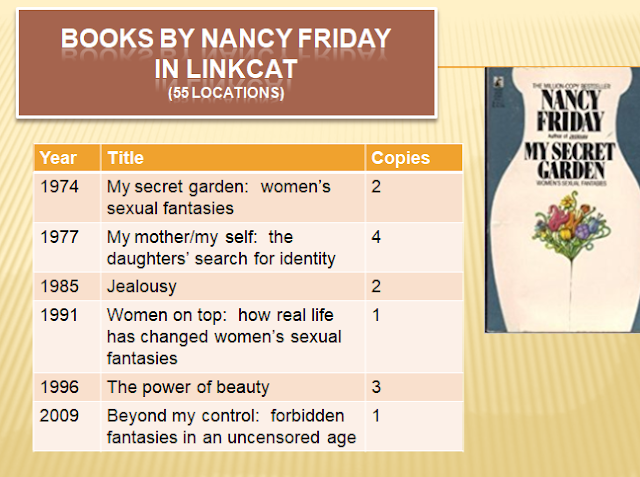Select the Title column header
Image resolution: width=640 pixels, height=477 pixels.
pos(233,158)
